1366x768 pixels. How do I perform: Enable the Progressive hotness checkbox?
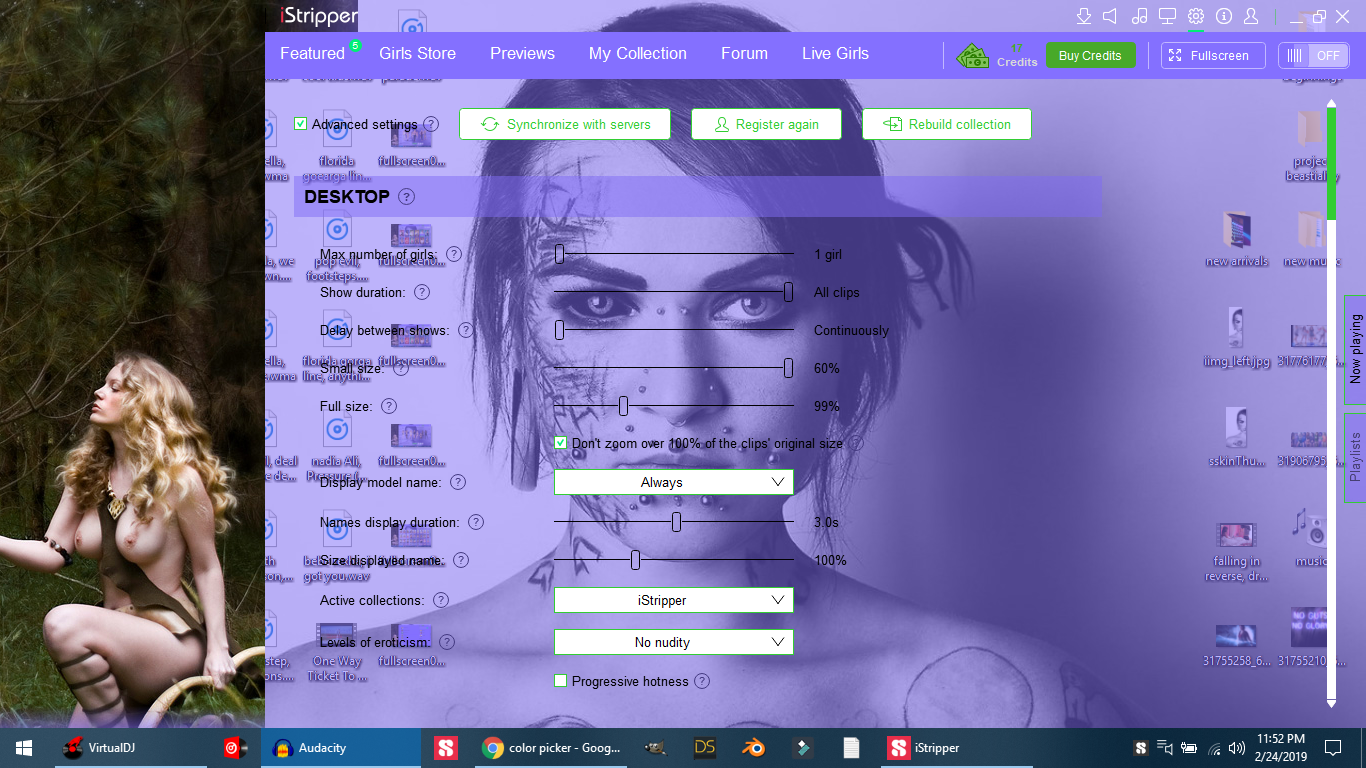coord(561,681)
